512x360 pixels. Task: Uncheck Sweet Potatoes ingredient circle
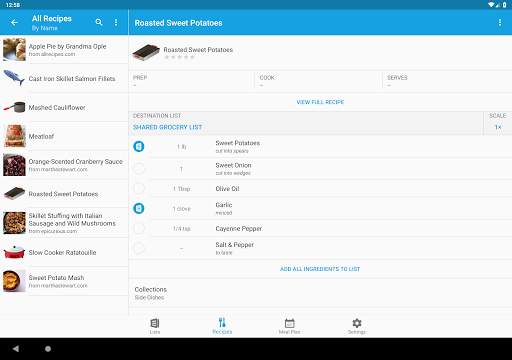click(139, 146)
